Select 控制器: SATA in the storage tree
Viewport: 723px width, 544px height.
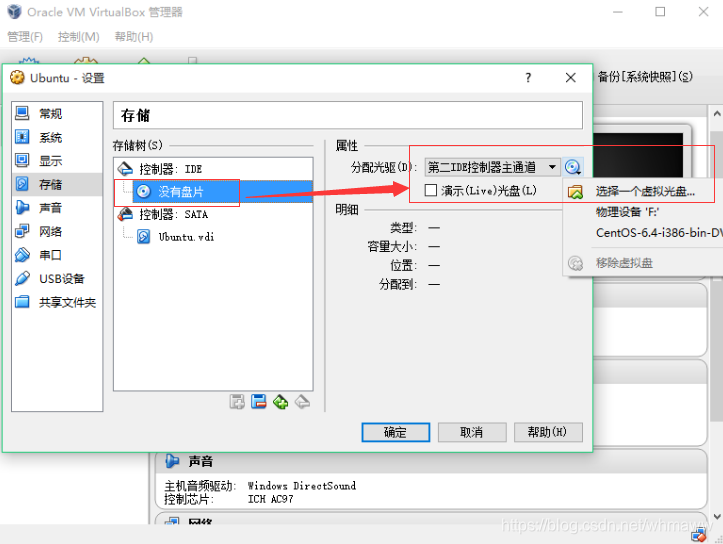pos(213,214)
